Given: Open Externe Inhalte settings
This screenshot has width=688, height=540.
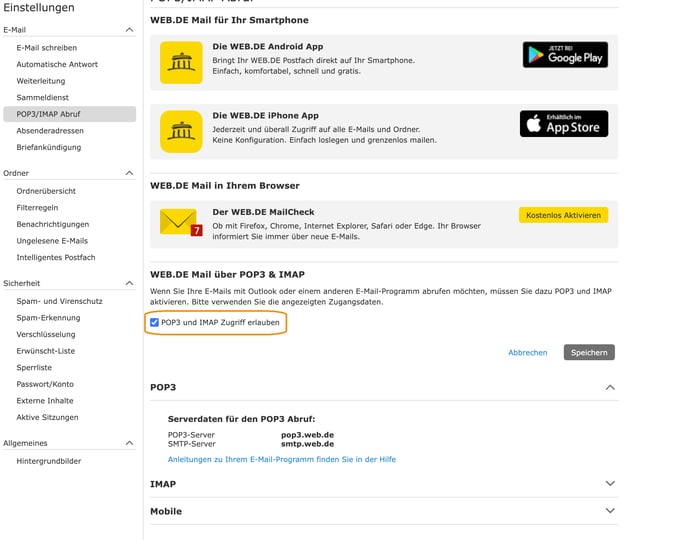Looking at the screenshot, I should click(x=45, y=401).
